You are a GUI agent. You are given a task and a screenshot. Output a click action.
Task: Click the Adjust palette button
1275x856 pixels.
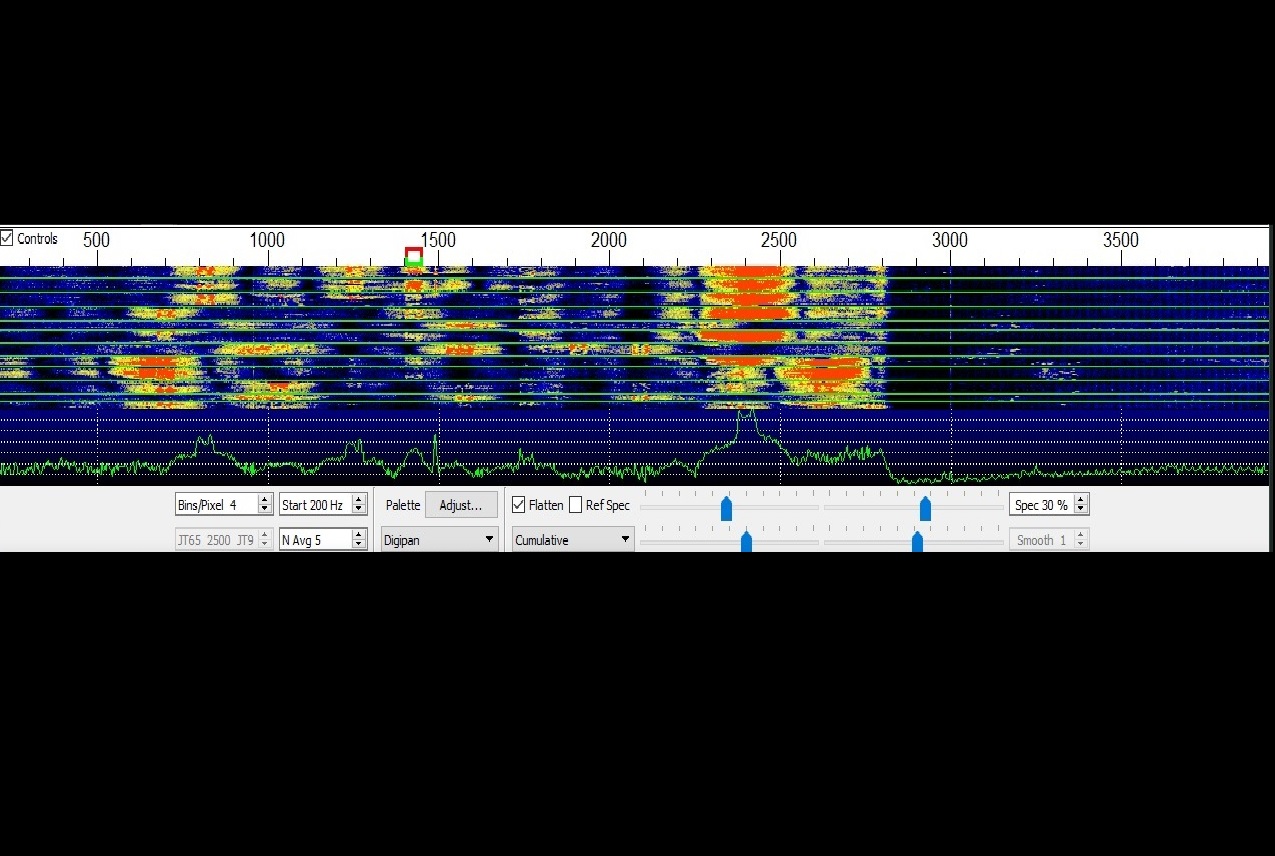click(x=461, y=505)
